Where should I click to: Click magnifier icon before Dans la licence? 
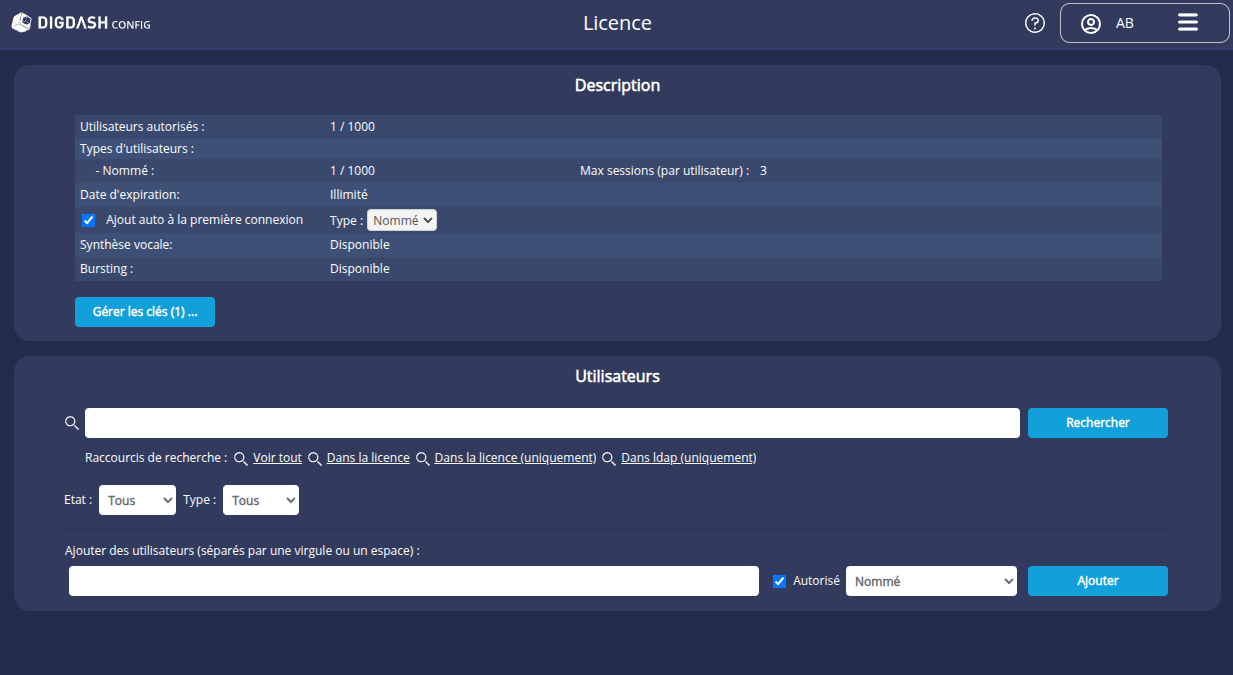click(314, 458)
